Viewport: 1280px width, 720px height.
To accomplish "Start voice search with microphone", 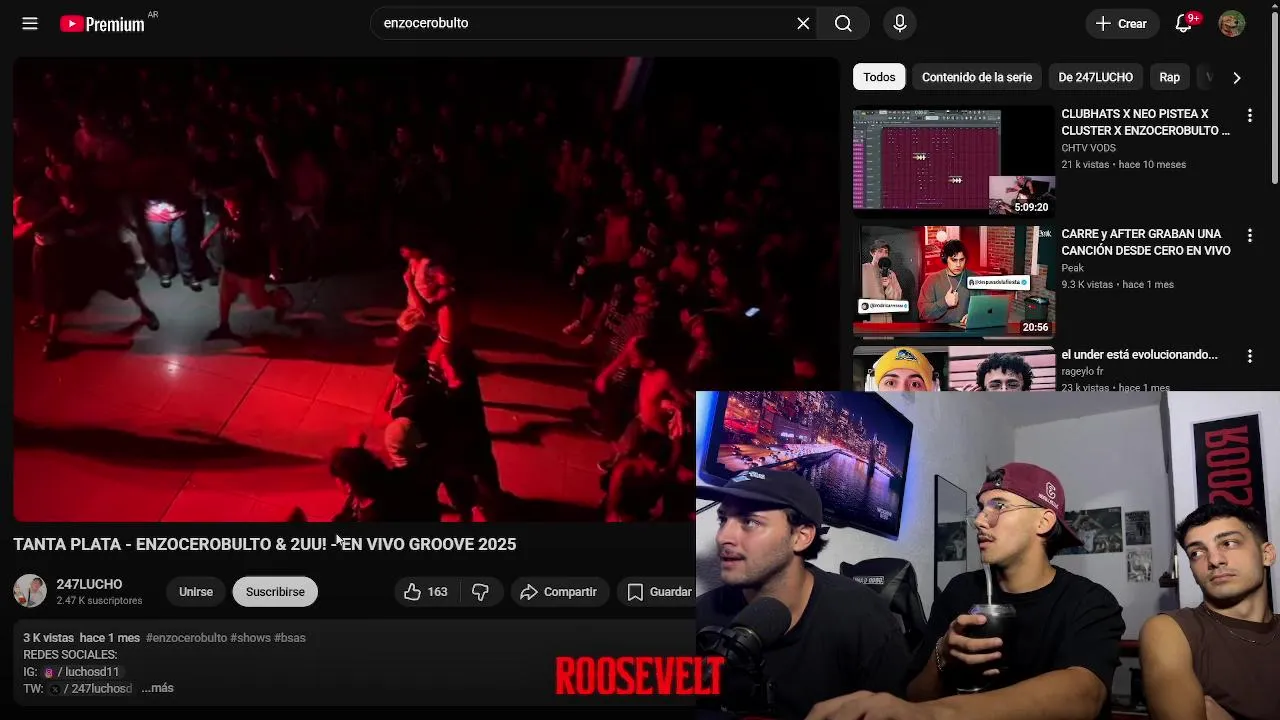I will click(x=899, y=23).
